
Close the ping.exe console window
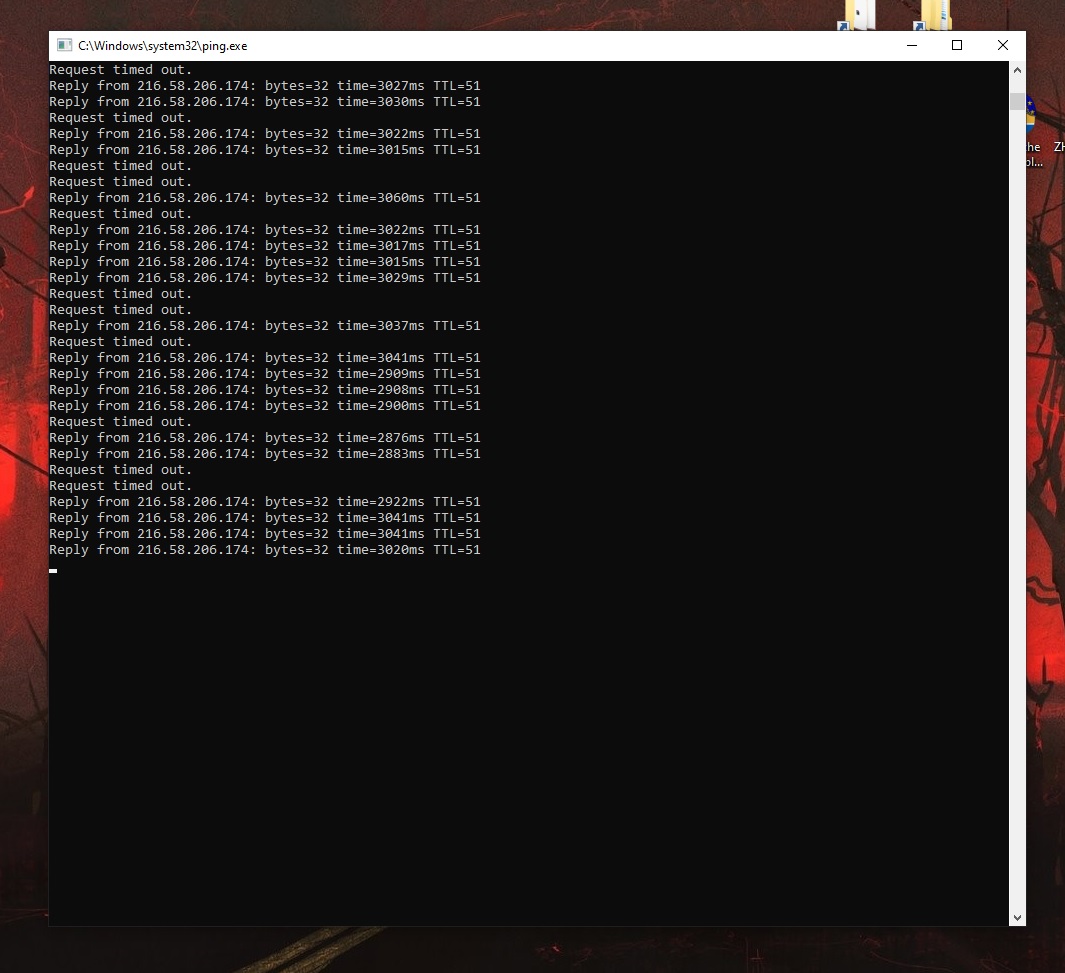coord(1003,45)
